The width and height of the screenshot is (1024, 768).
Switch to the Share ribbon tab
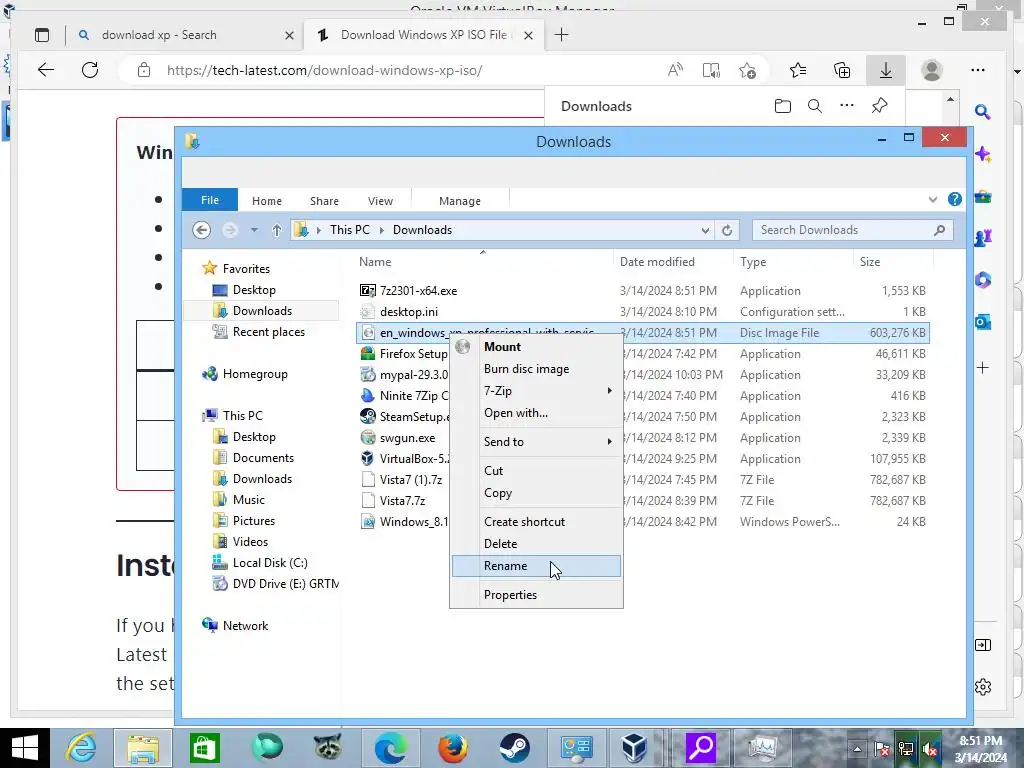(x=325, y=201)
